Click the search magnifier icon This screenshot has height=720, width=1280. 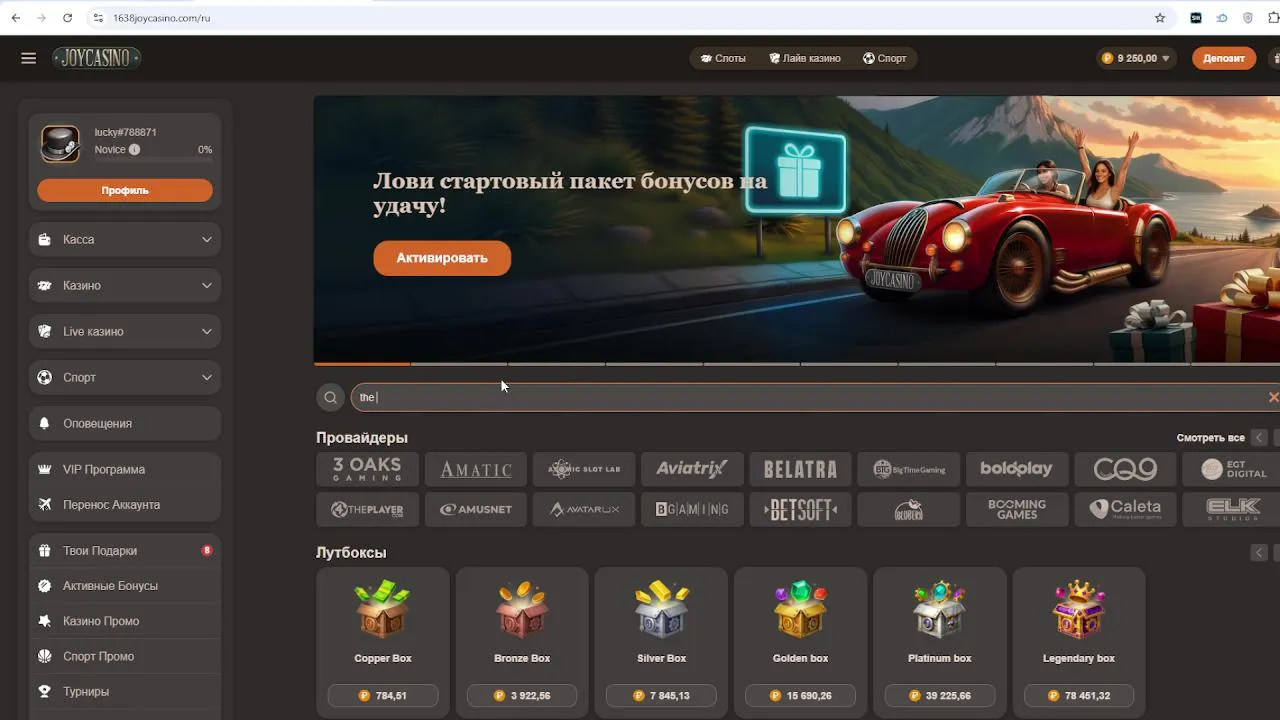(x=330, y=397)
